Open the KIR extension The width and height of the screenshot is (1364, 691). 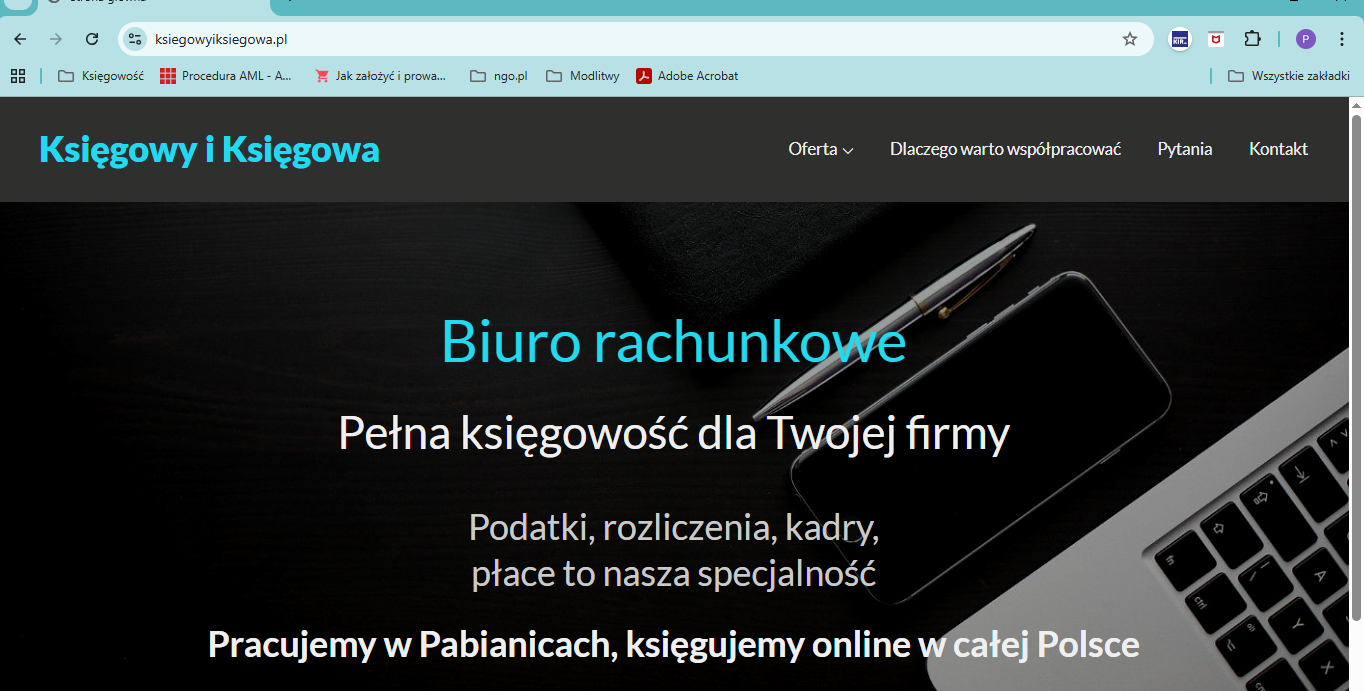click(1180, 39)
